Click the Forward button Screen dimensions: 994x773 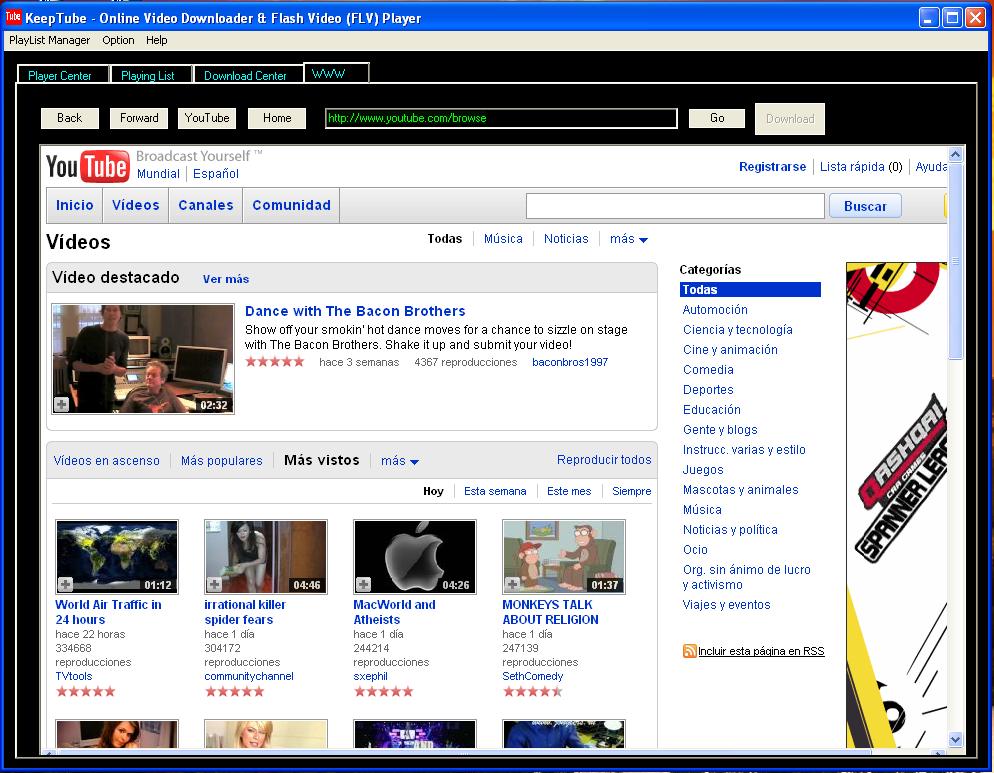click(x=139, y=118)
